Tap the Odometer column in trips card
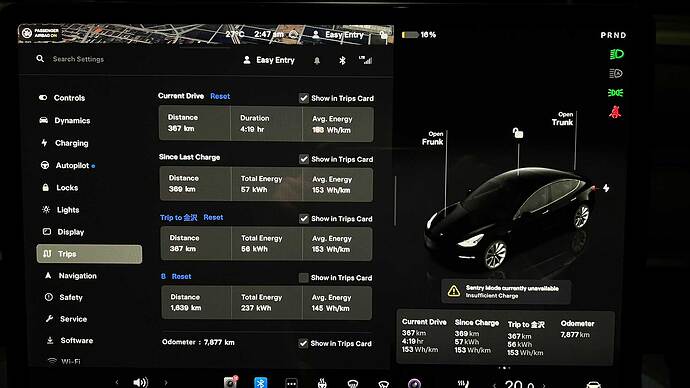The image size is (690, 388). pyautogui.click(x=577, y=329)
